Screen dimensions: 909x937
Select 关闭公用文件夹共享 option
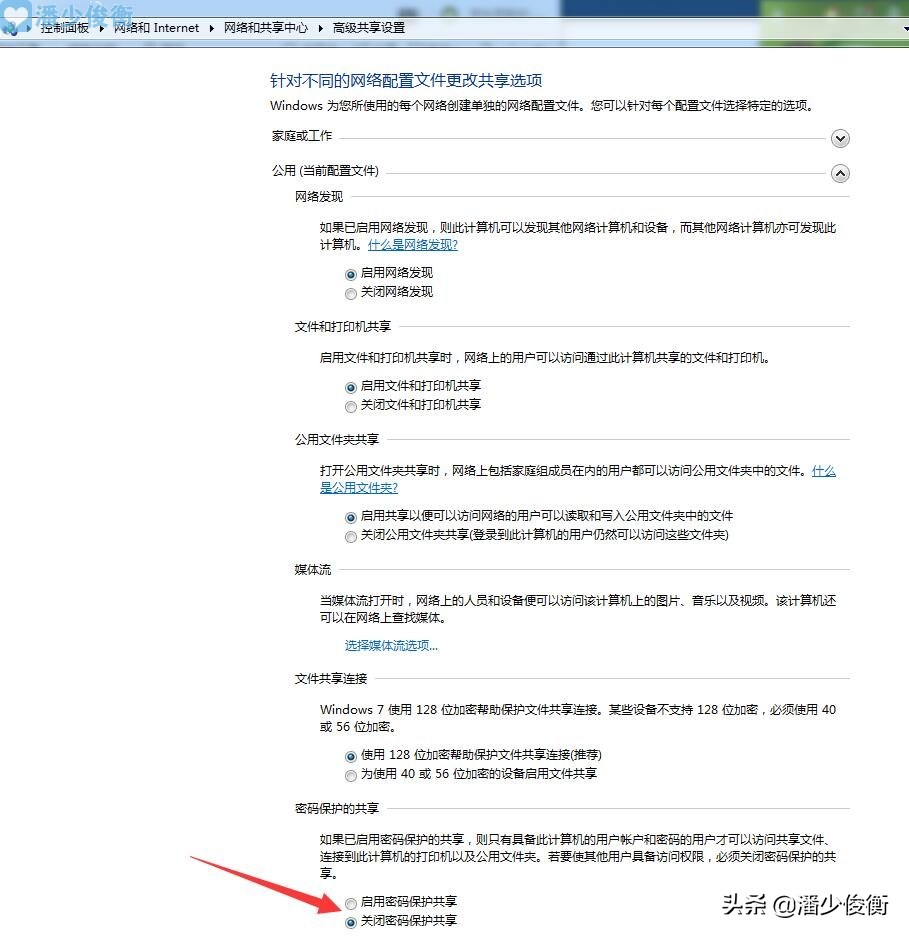350,537
